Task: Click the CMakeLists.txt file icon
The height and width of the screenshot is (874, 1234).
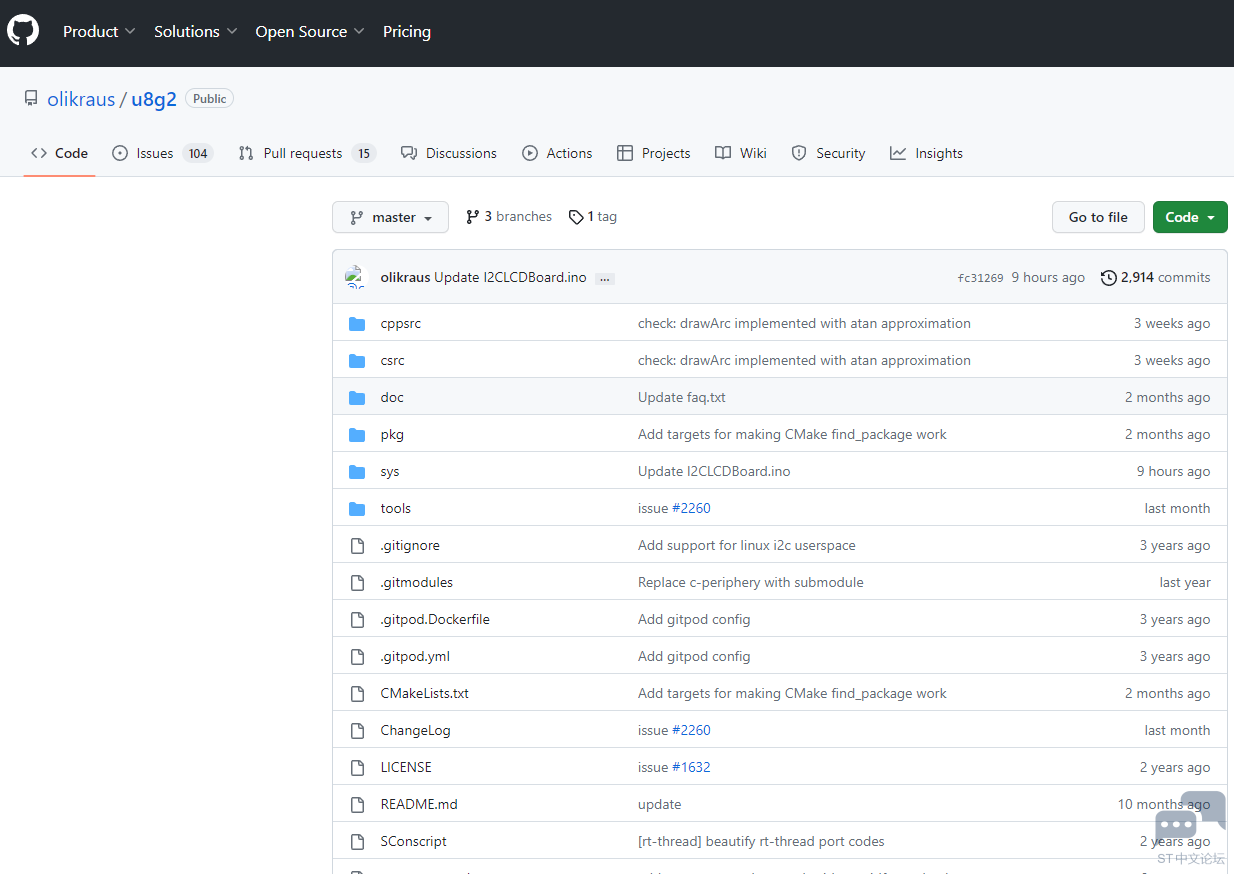Action: [x=357, y=693]
